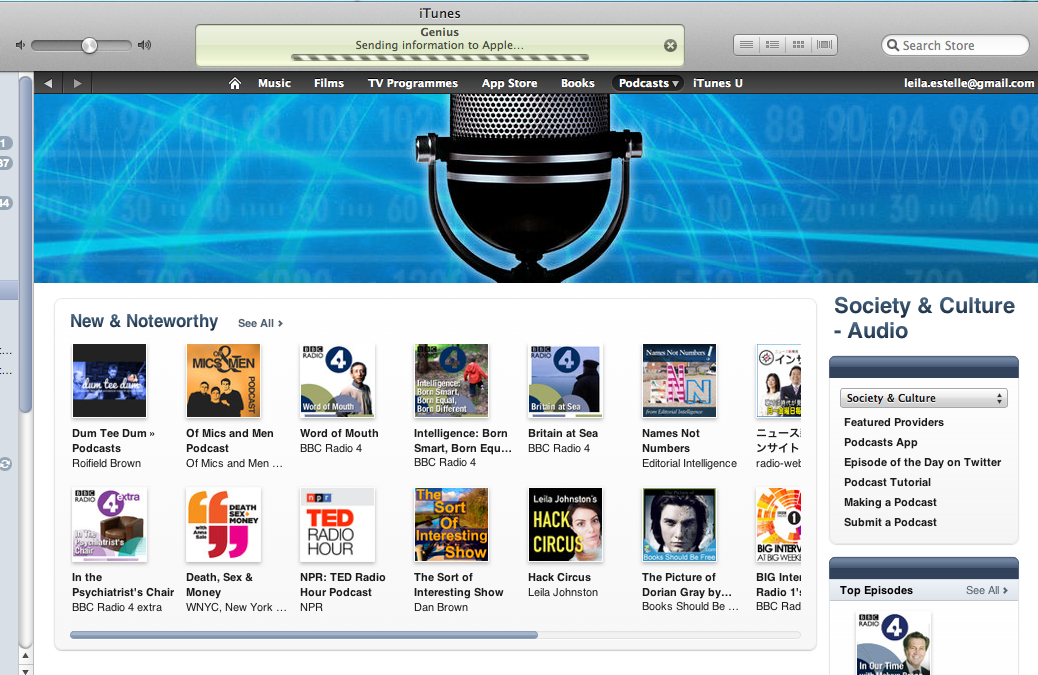The height and width of the screenshot is (675, 1038).
Task: Click the low volume speaker icon
Action: (x=20, y=45)
